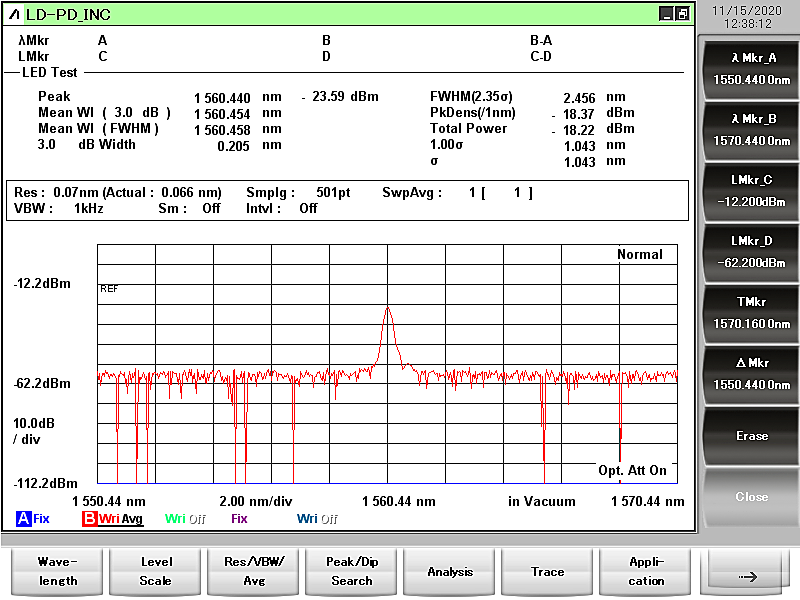The width and height of the screenshot is (800, 600).
Task: Click the center wavelength 1 560.44 nm
Action: tap(399, 502)
